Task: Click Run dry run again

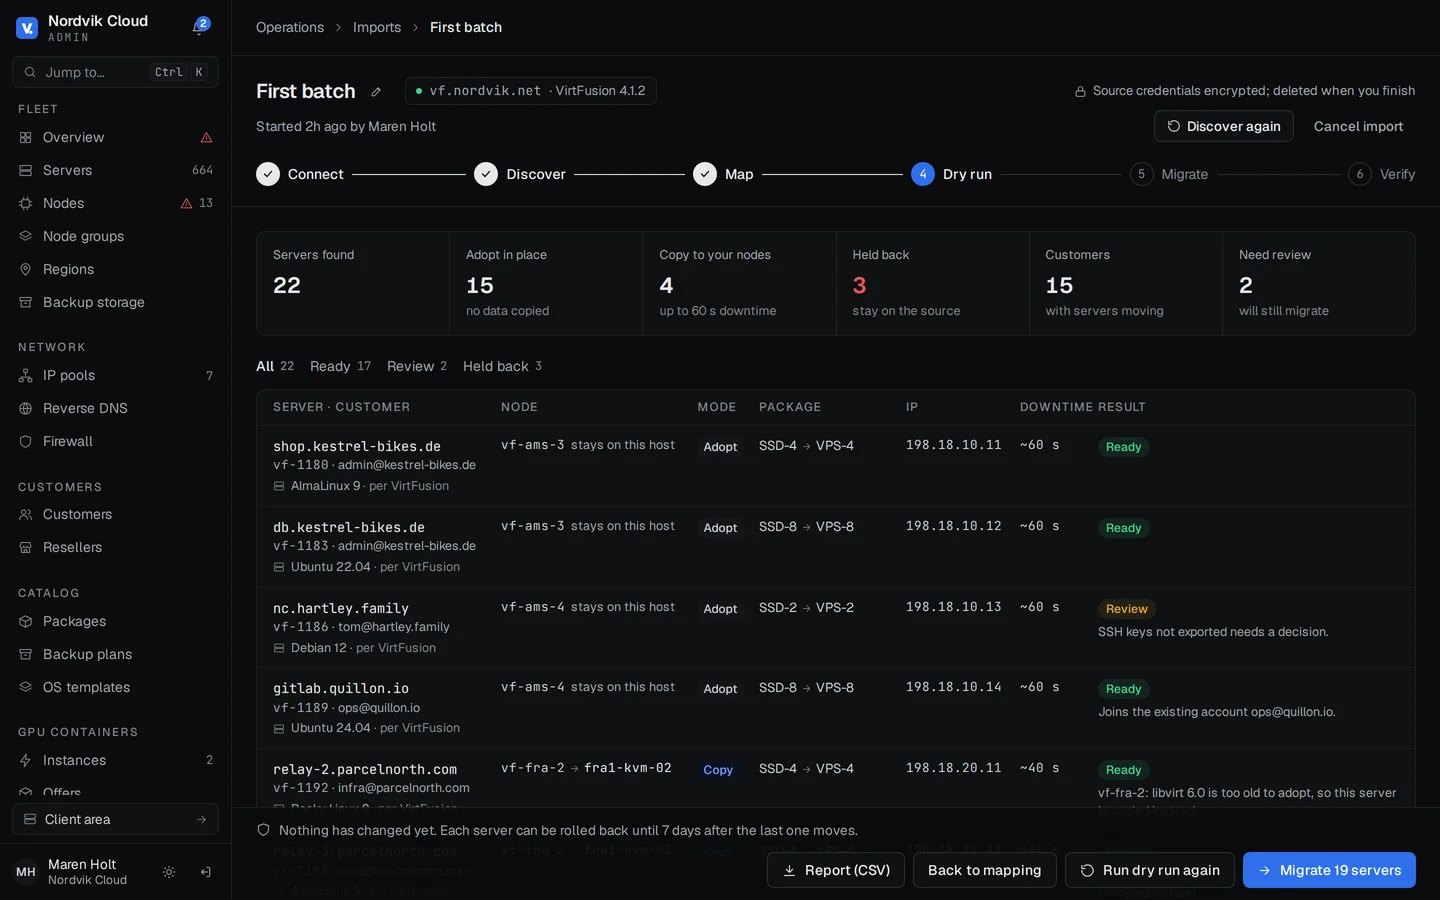Action: [x=1149, y=870]
